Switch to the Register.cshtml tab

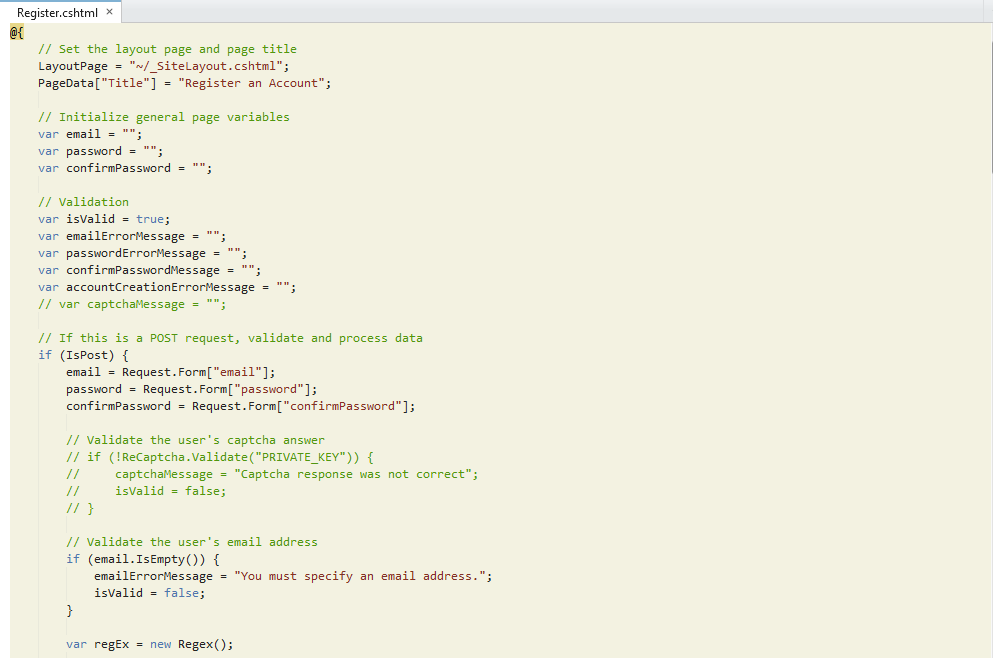[x=57, y=13]
